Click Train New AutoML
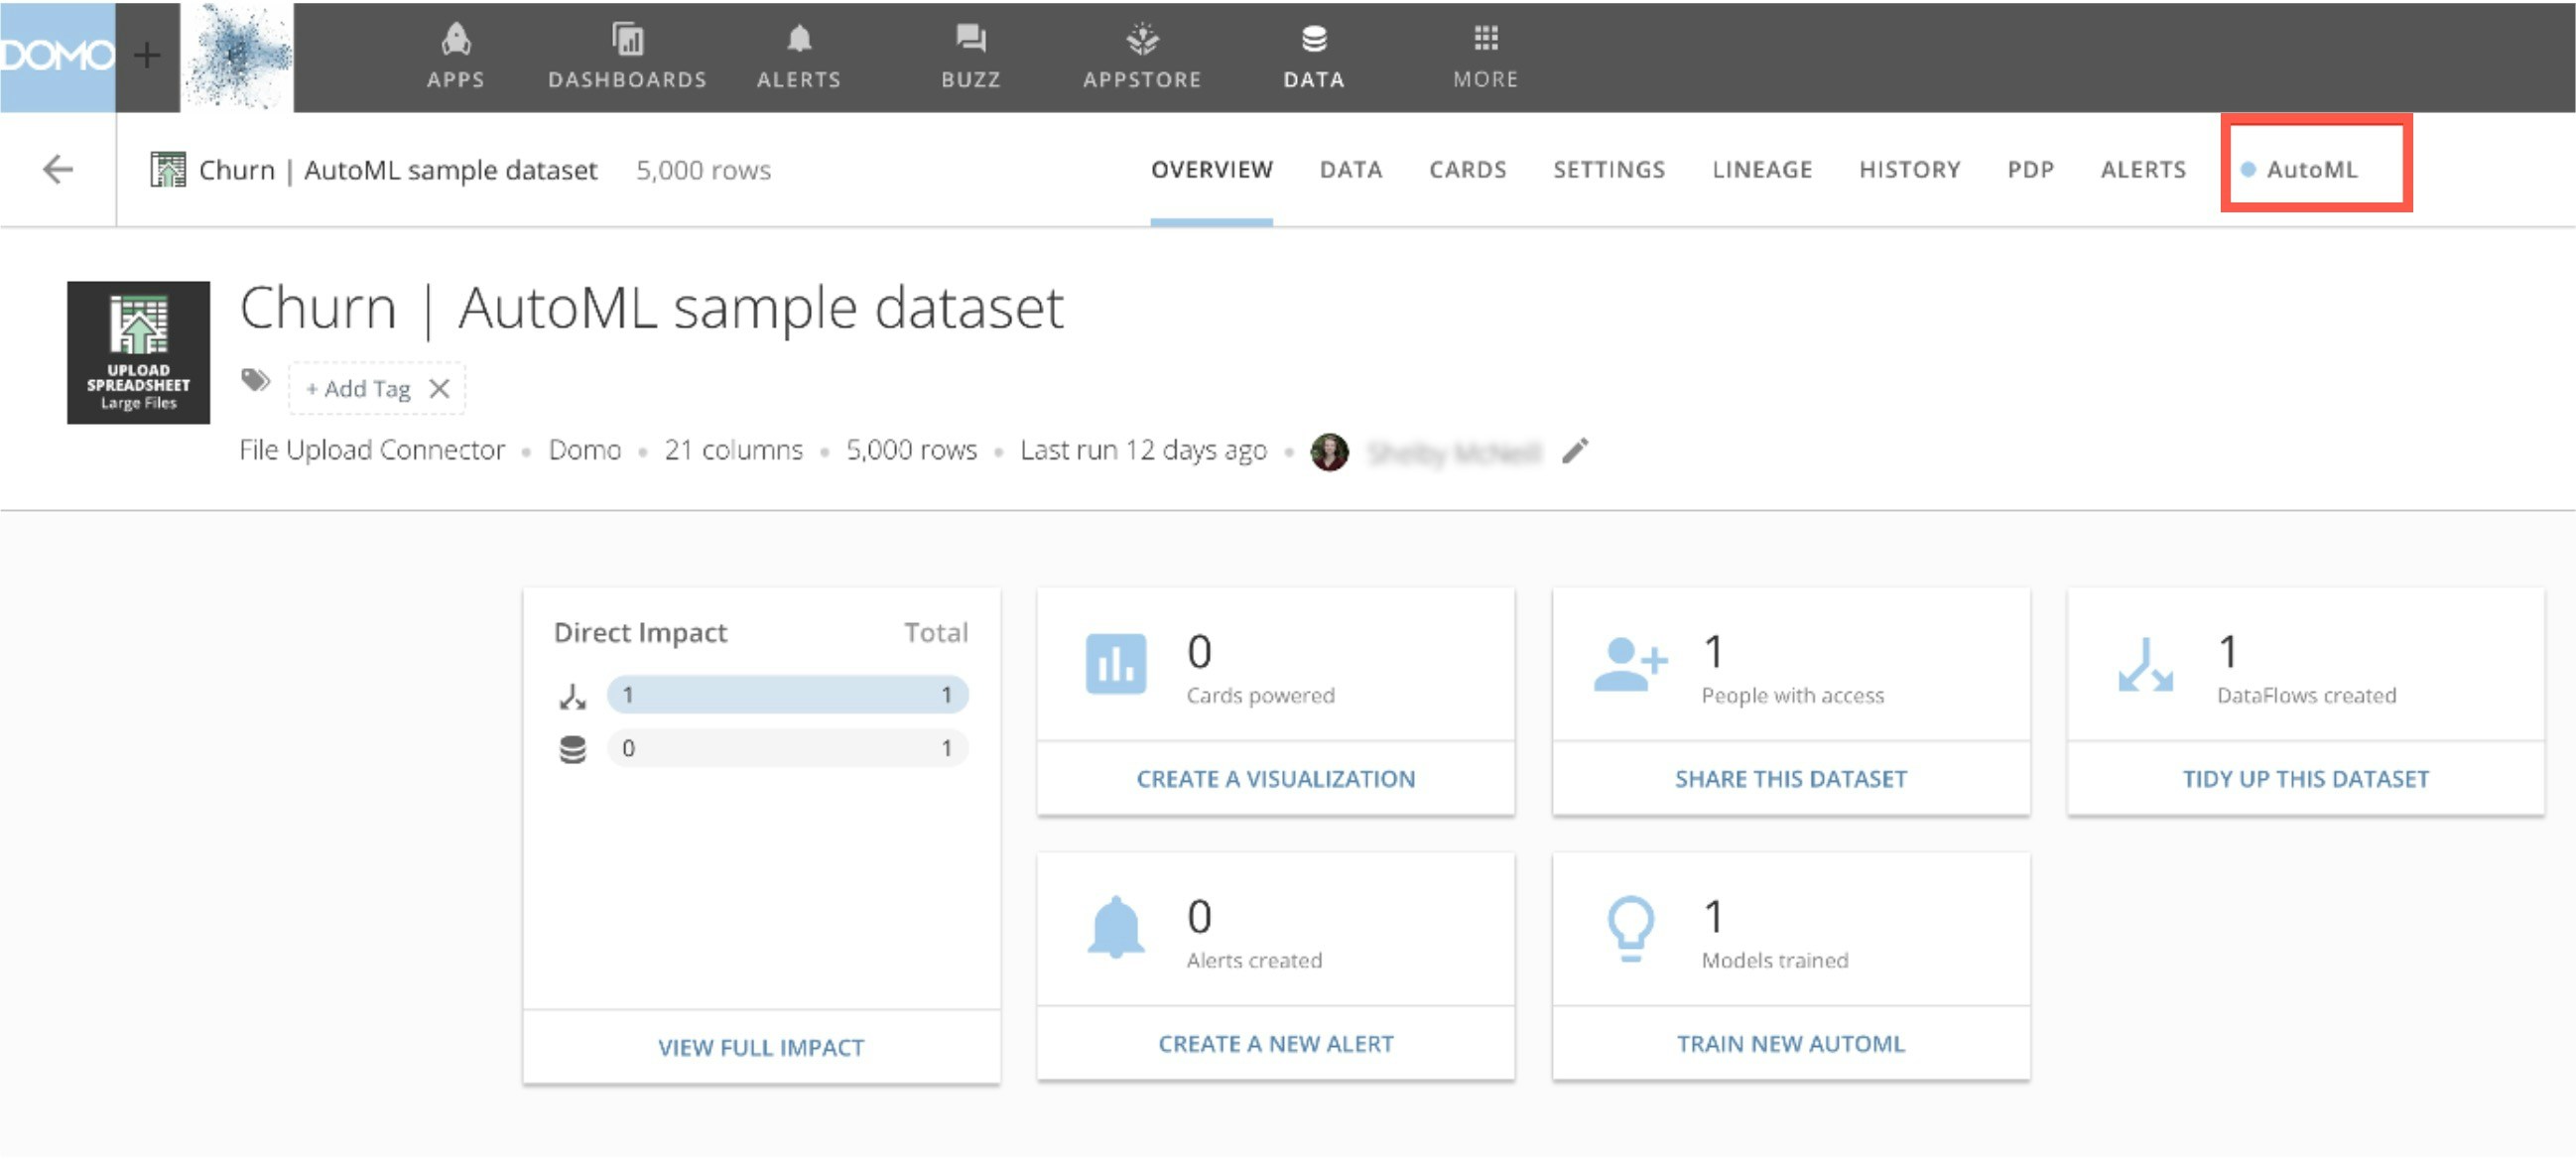Viewport: 2576px width, 1167px height. click(x=1791, y=1044)
